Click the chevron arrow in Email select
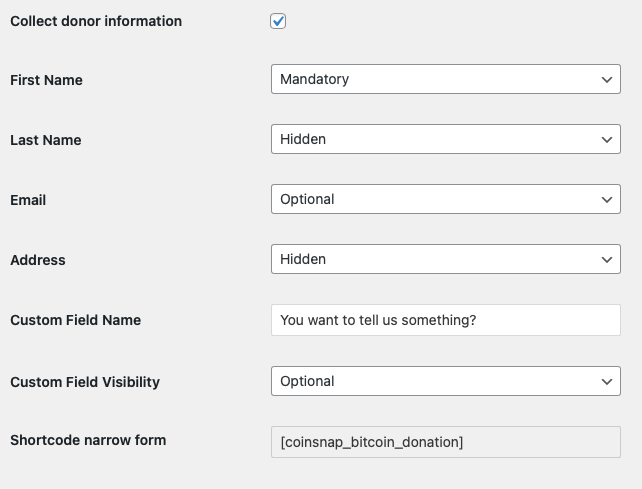 [x=607, y=199]
